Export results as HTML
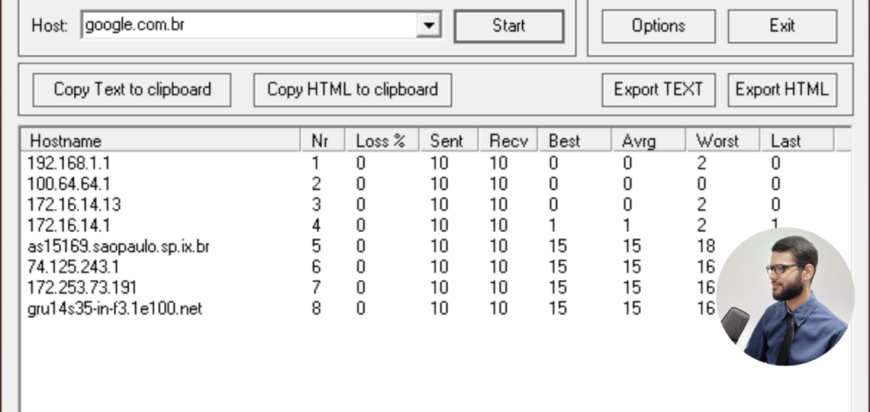The image size is (870, 412). 782,89
